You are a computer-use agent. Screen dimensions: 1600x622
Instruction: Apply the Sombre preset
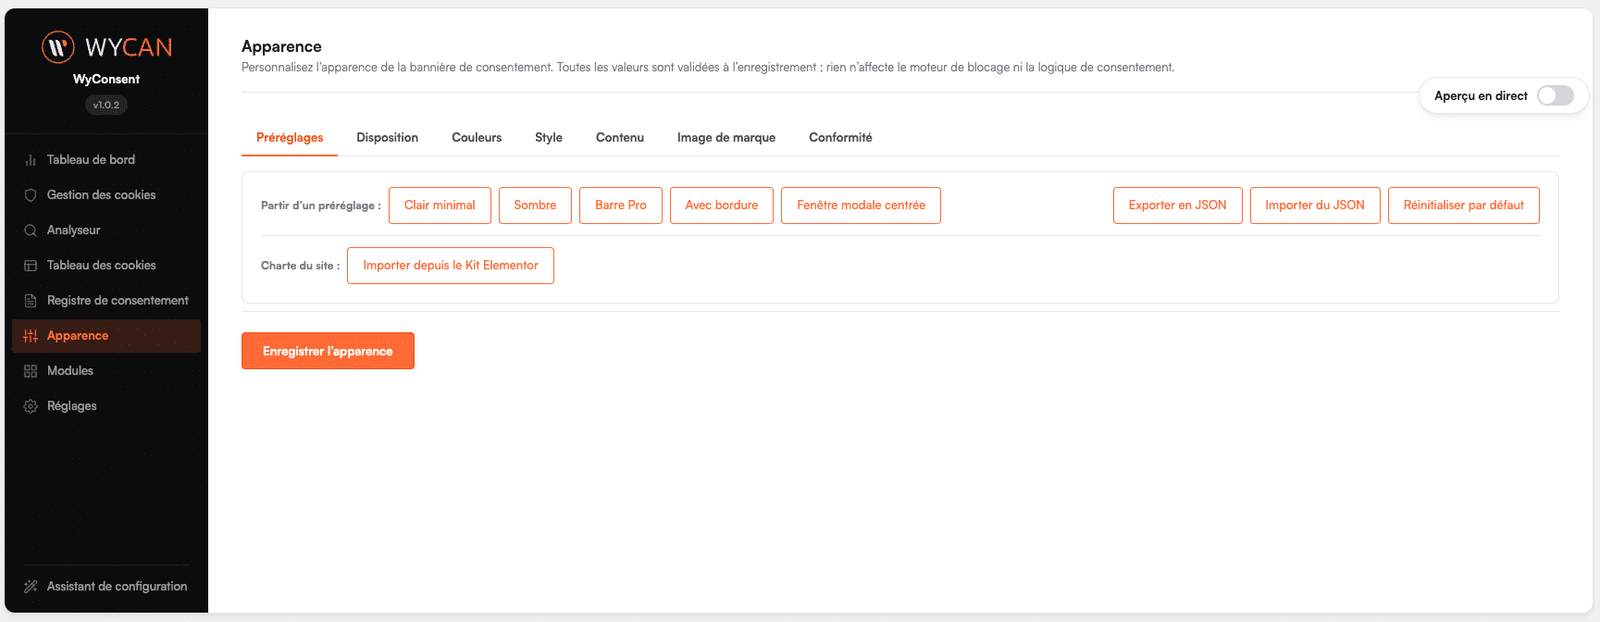[535, 205]
